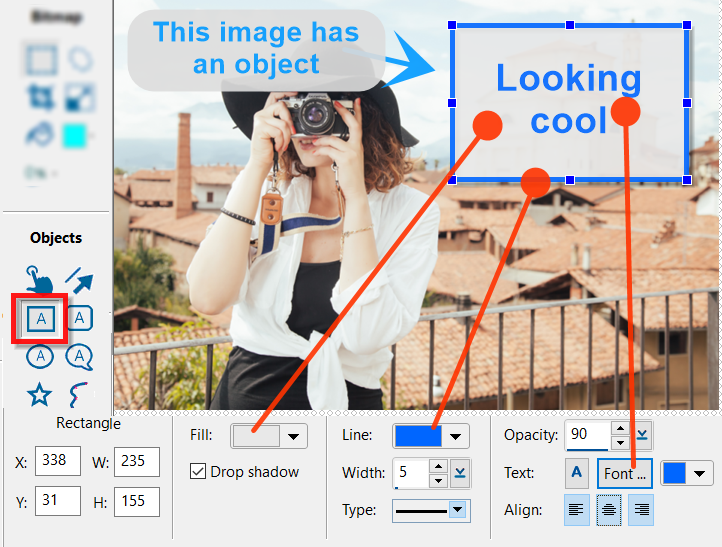Toggle the Drop shadow checkbox
This screenshot has width=722, height=547.
(198, 472)
